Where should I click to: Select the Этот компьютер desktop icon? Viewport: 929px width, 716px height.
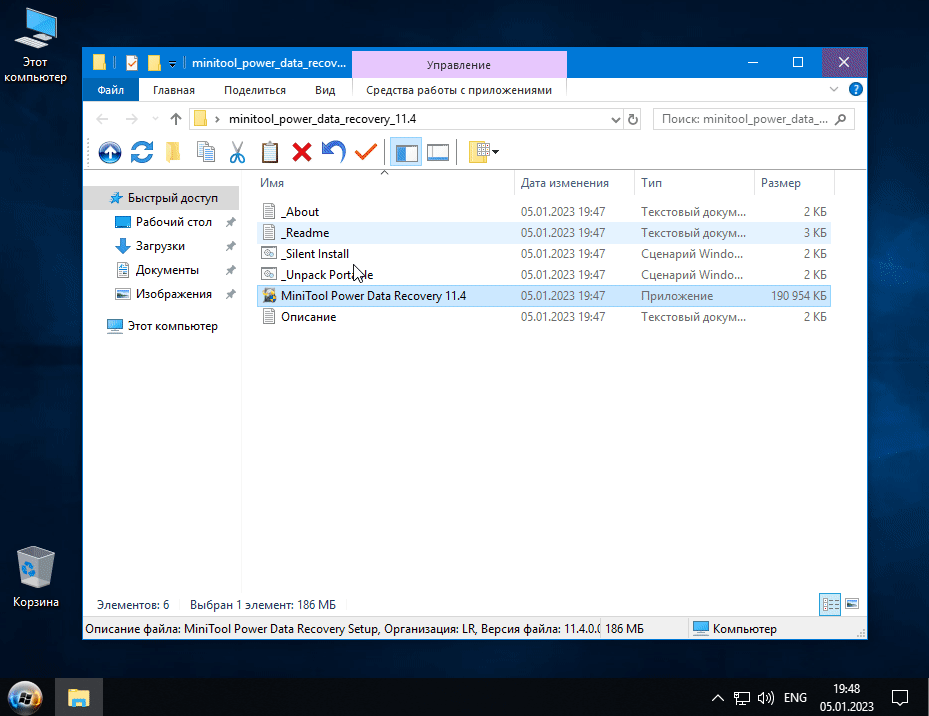(x=36, y=46)
